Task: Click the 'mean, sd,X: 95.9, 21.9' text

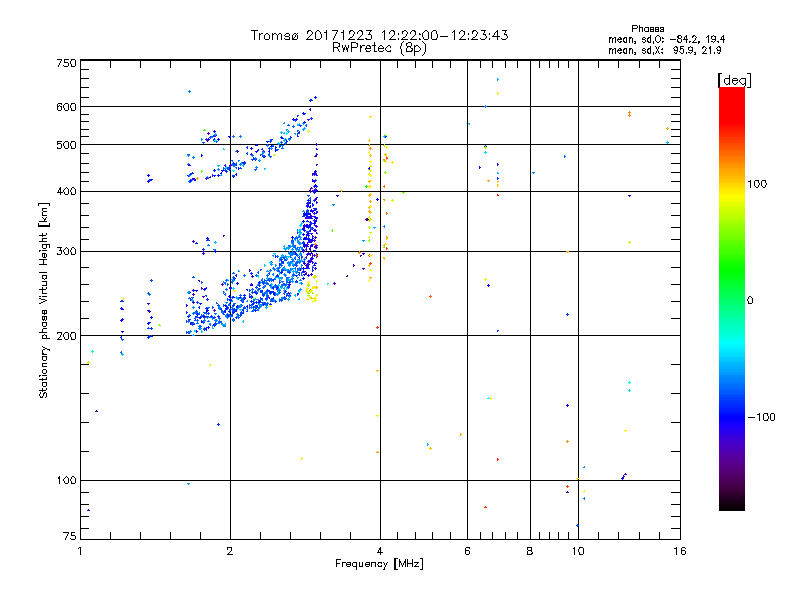Action: [664, 51]
